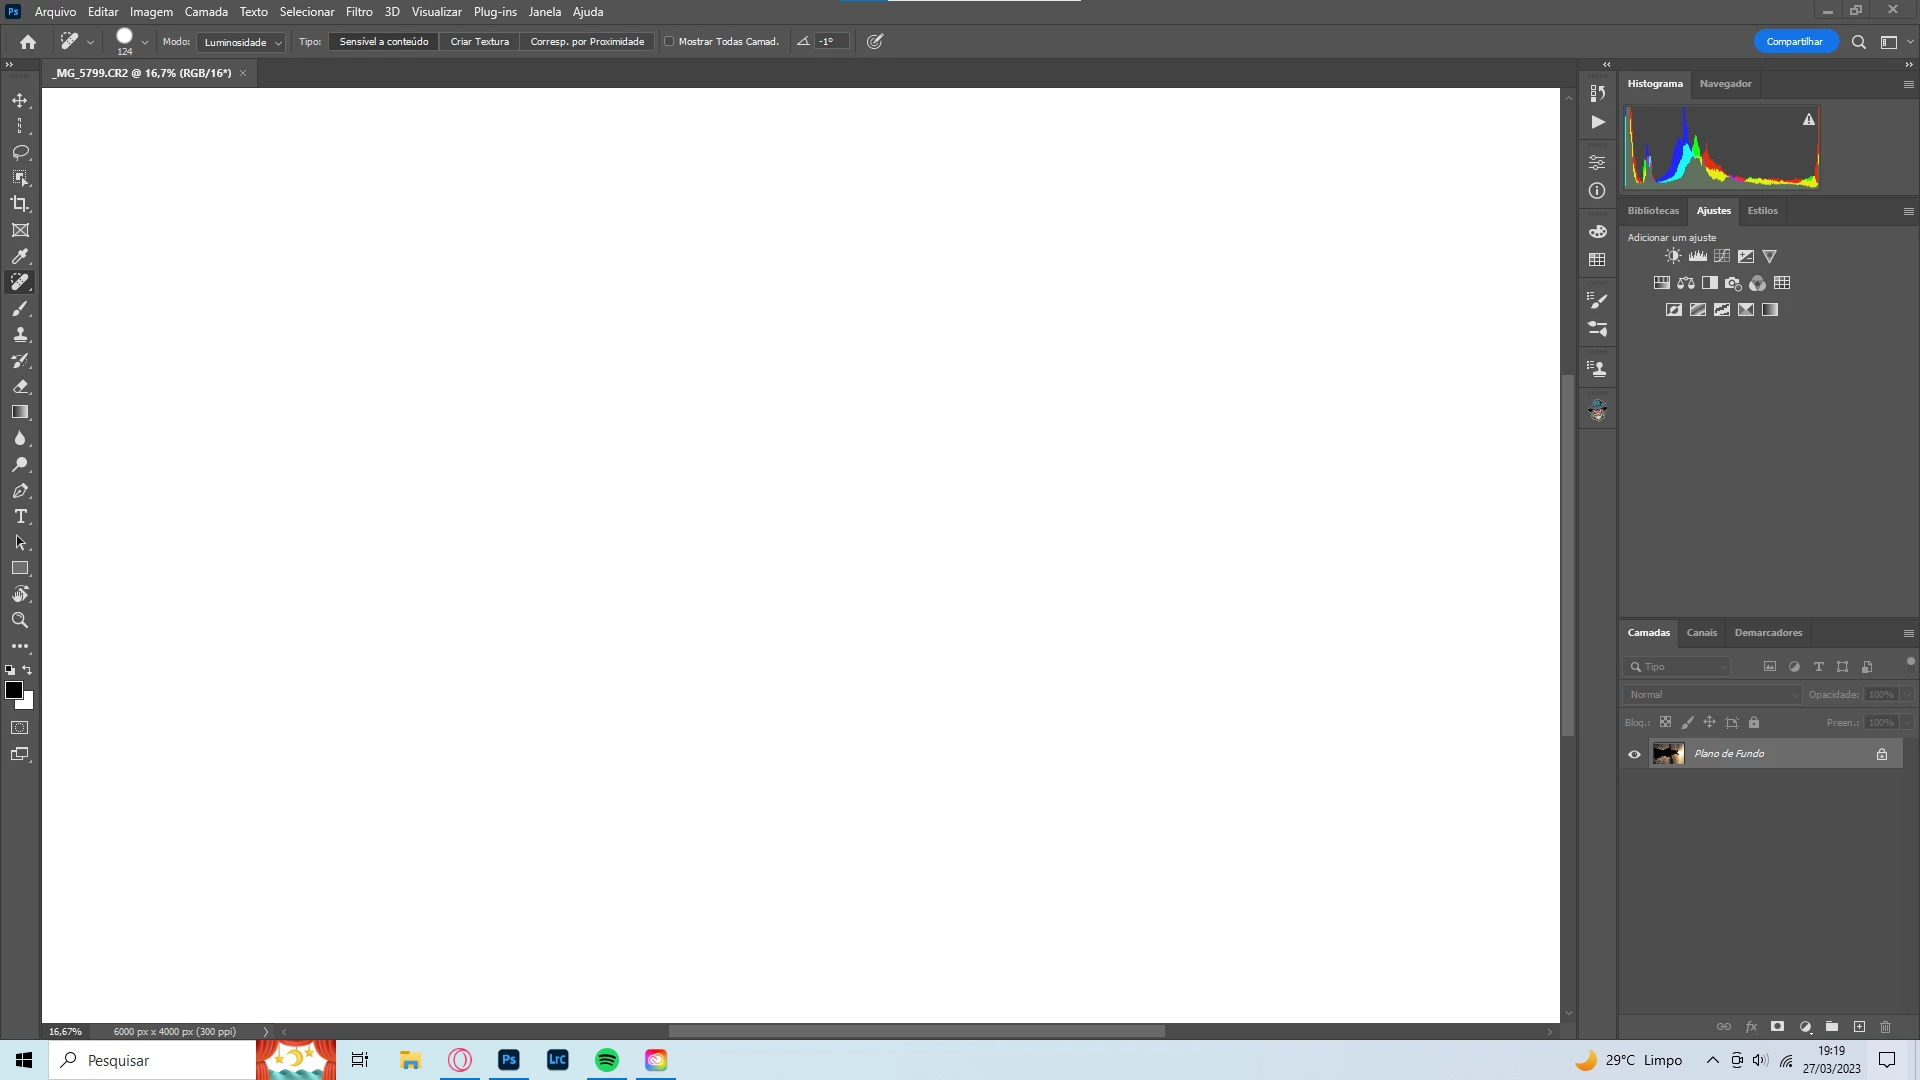Add a Brightness/Contrast adjustment
The width and height of the screenshot is (1920, 1080).
tap(1673, 256)
